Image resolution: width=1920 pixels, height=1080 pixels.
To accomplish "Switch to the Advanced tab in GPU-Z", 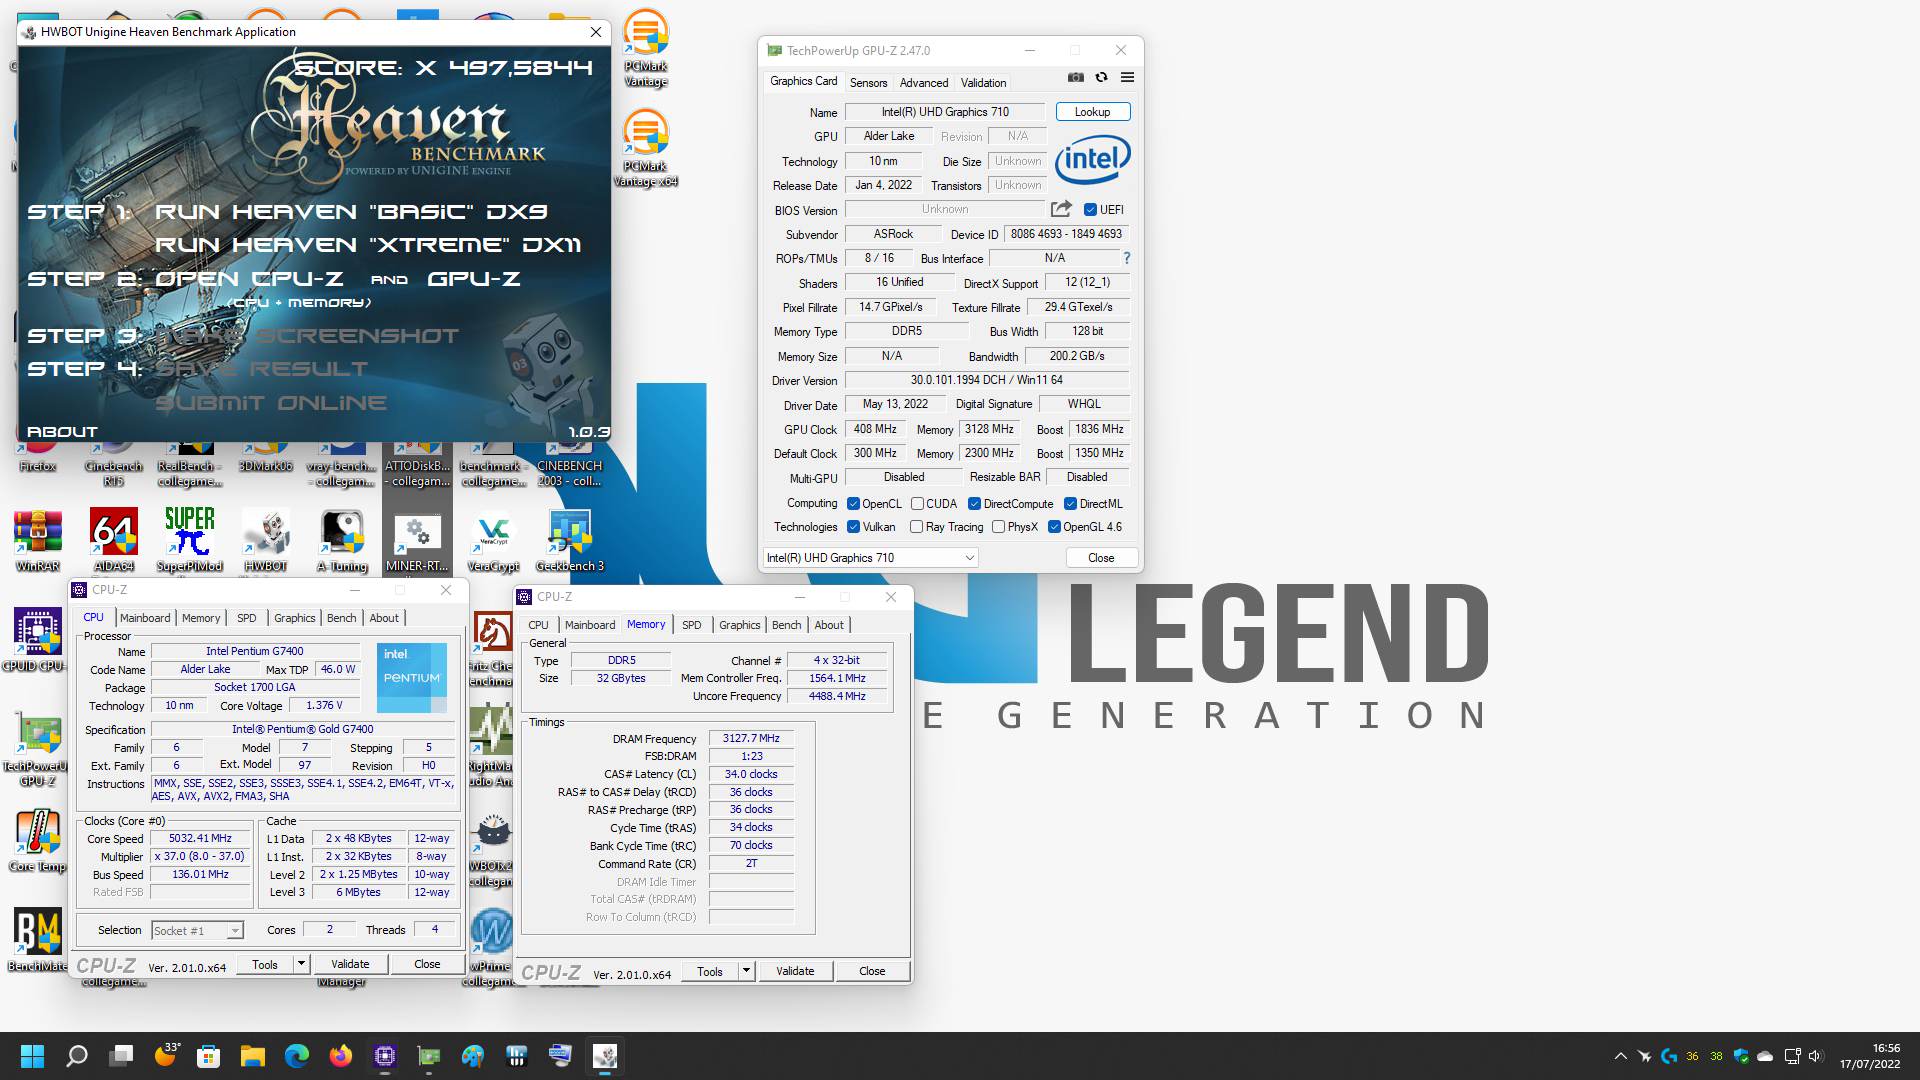I will tap(924, 83).
